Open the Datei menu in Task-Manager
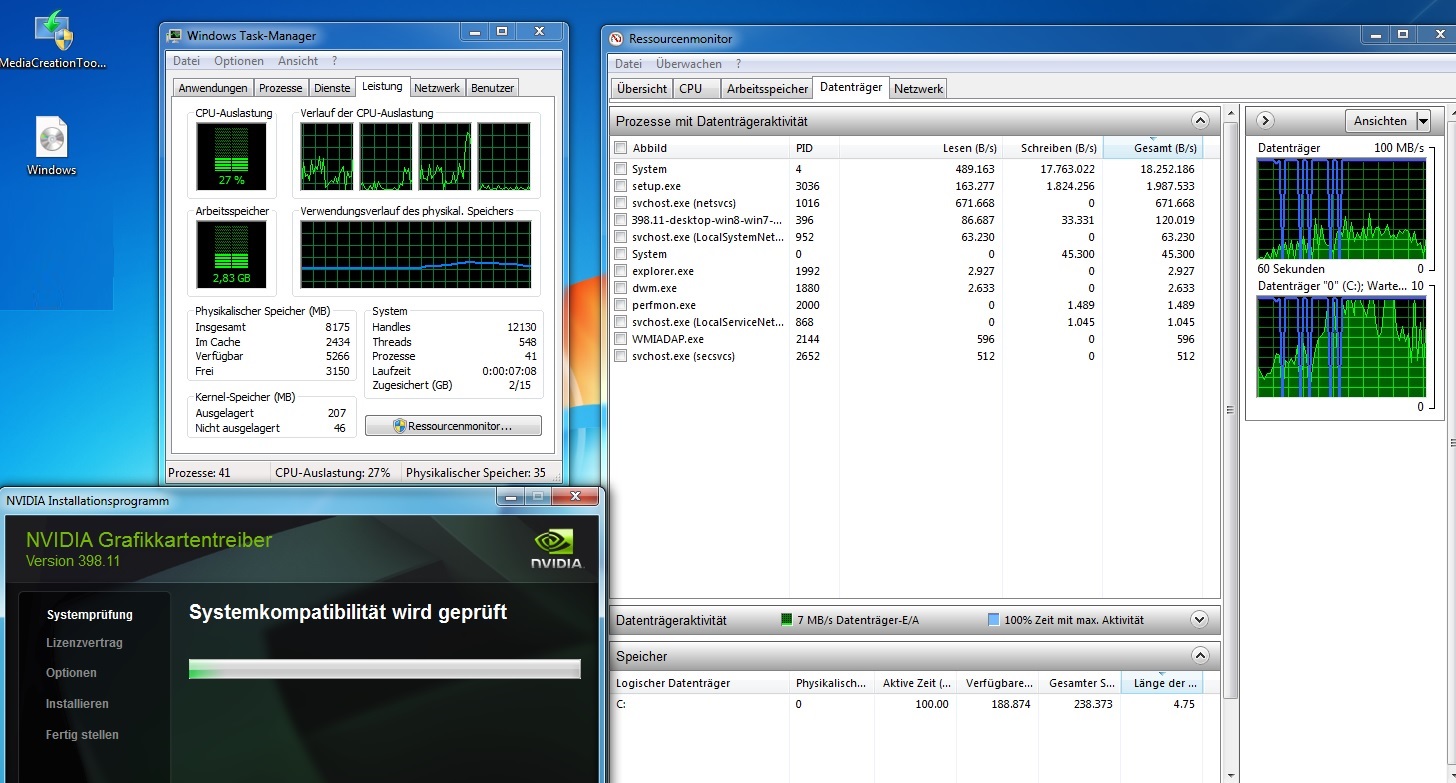Viewport: 1456px width, 783px height. 187,61
